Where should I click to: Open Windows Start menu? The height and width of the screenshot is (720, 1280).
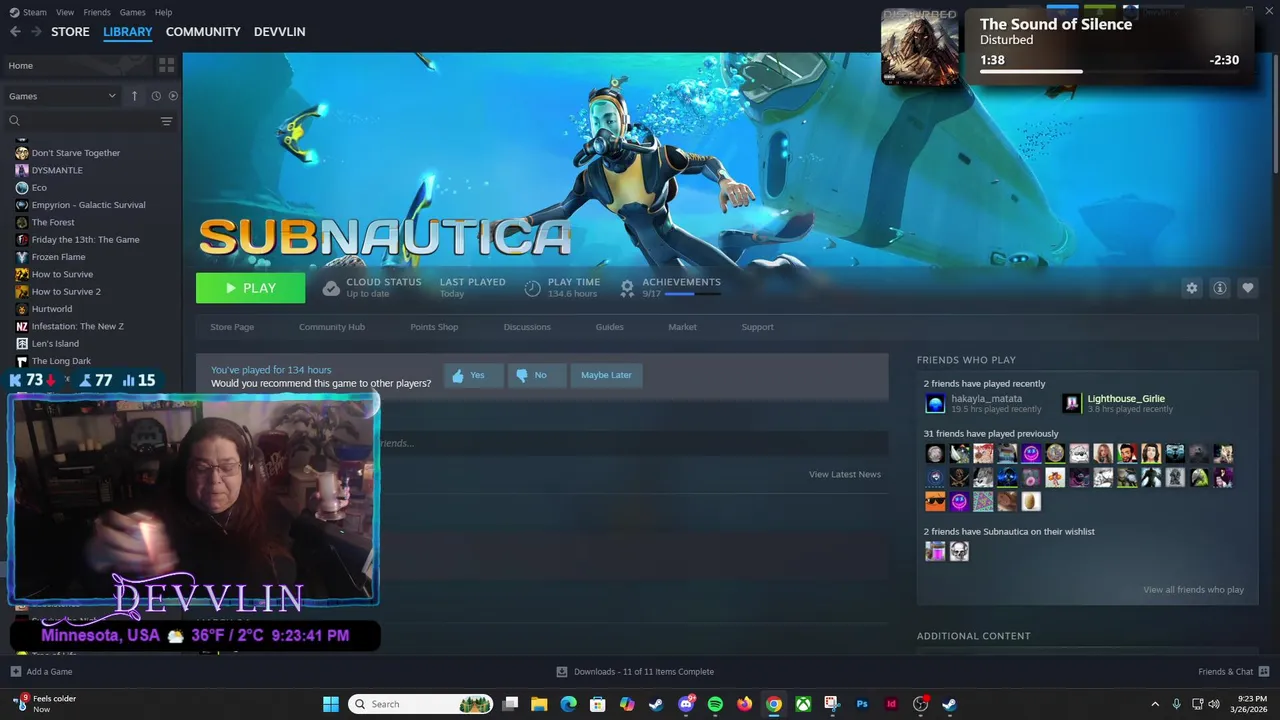pos(330,704)
